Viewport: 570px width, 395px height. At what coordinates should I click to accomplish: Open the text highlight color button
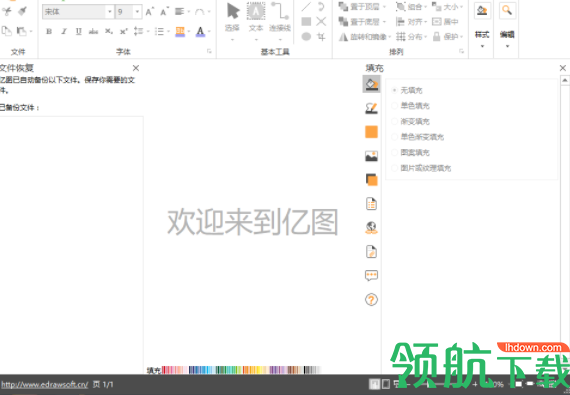point(180,32)
